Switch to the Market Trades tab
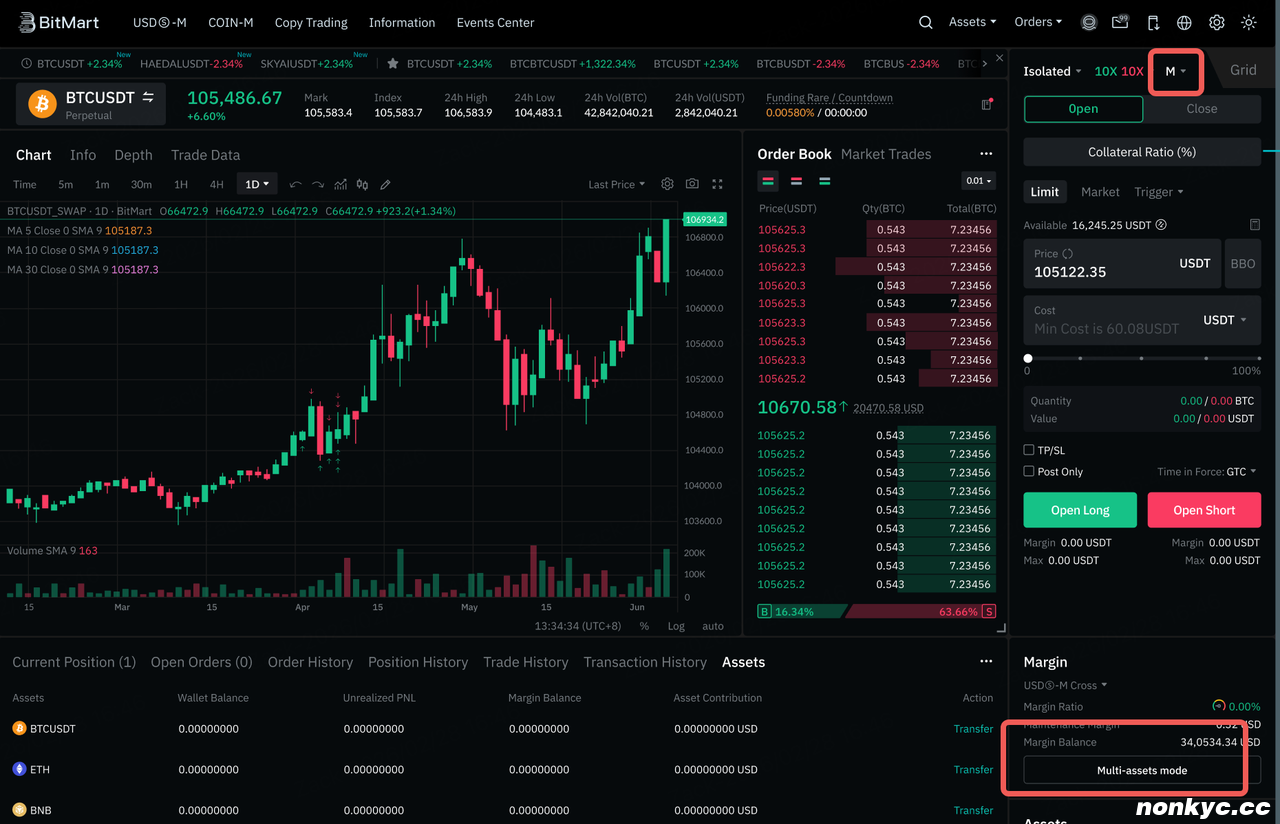The image size is (1280, 824). coord(885,154)
